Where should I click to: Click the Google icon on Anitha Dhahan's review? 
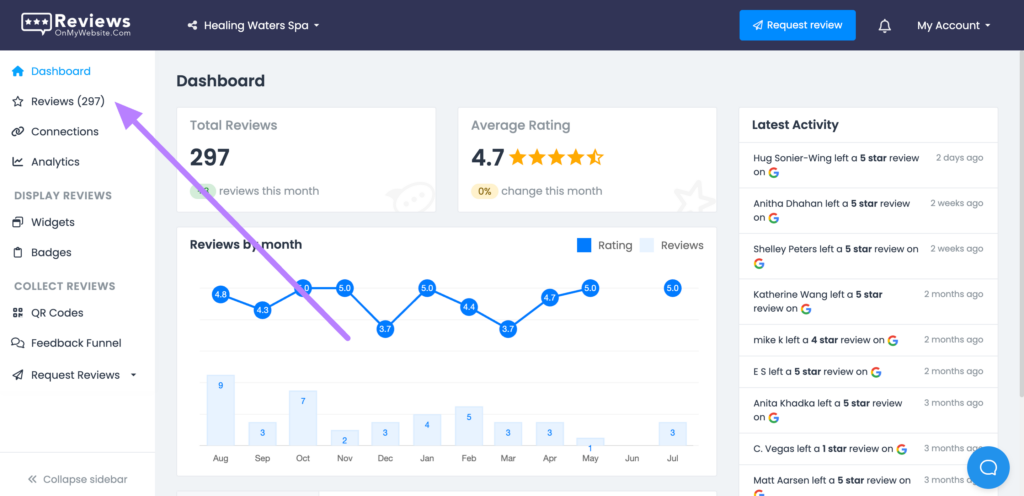[774, 218]
